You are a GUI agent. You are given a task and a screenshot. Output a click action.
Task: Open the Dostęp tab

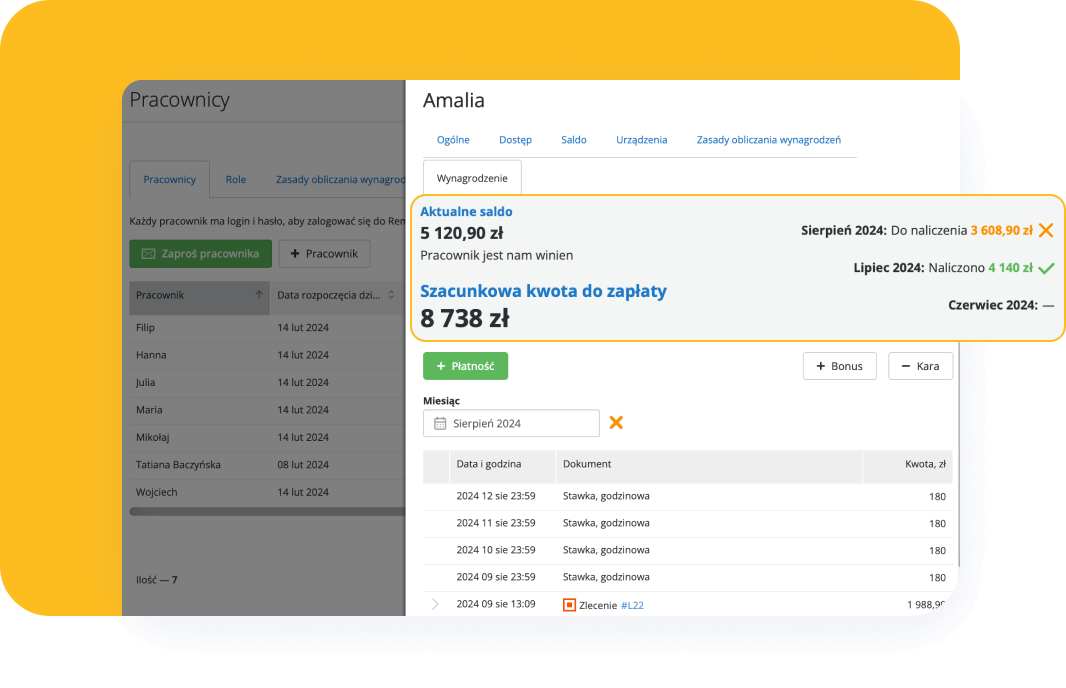515,140
